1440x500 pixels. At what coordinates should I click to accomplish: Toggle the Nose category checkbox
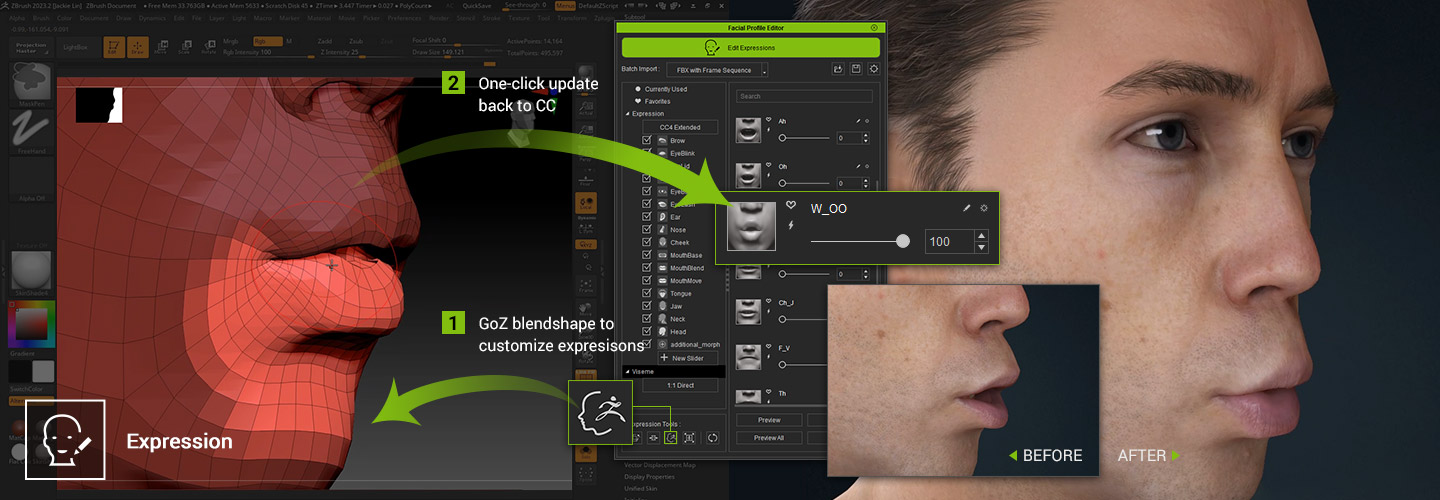click(647, 230)
